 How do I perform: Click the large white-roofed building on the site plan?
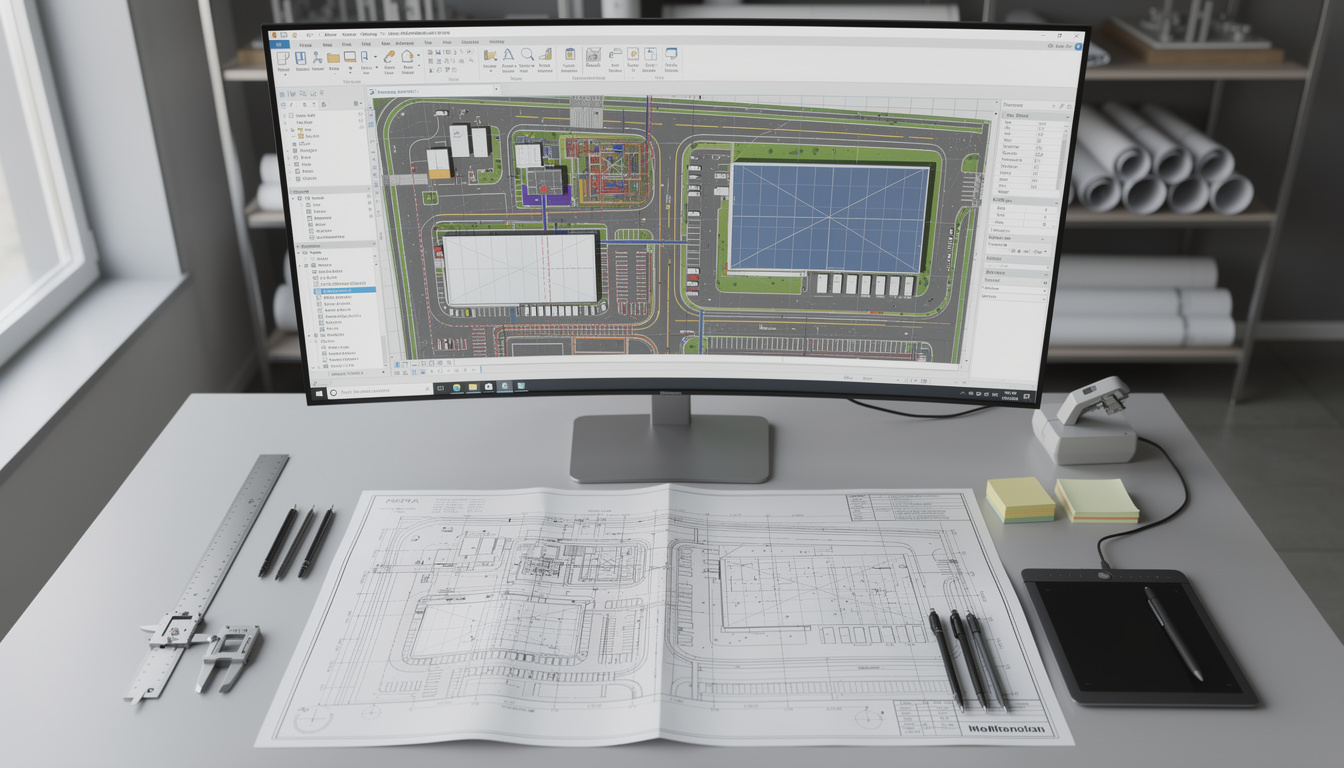point(520,269)
